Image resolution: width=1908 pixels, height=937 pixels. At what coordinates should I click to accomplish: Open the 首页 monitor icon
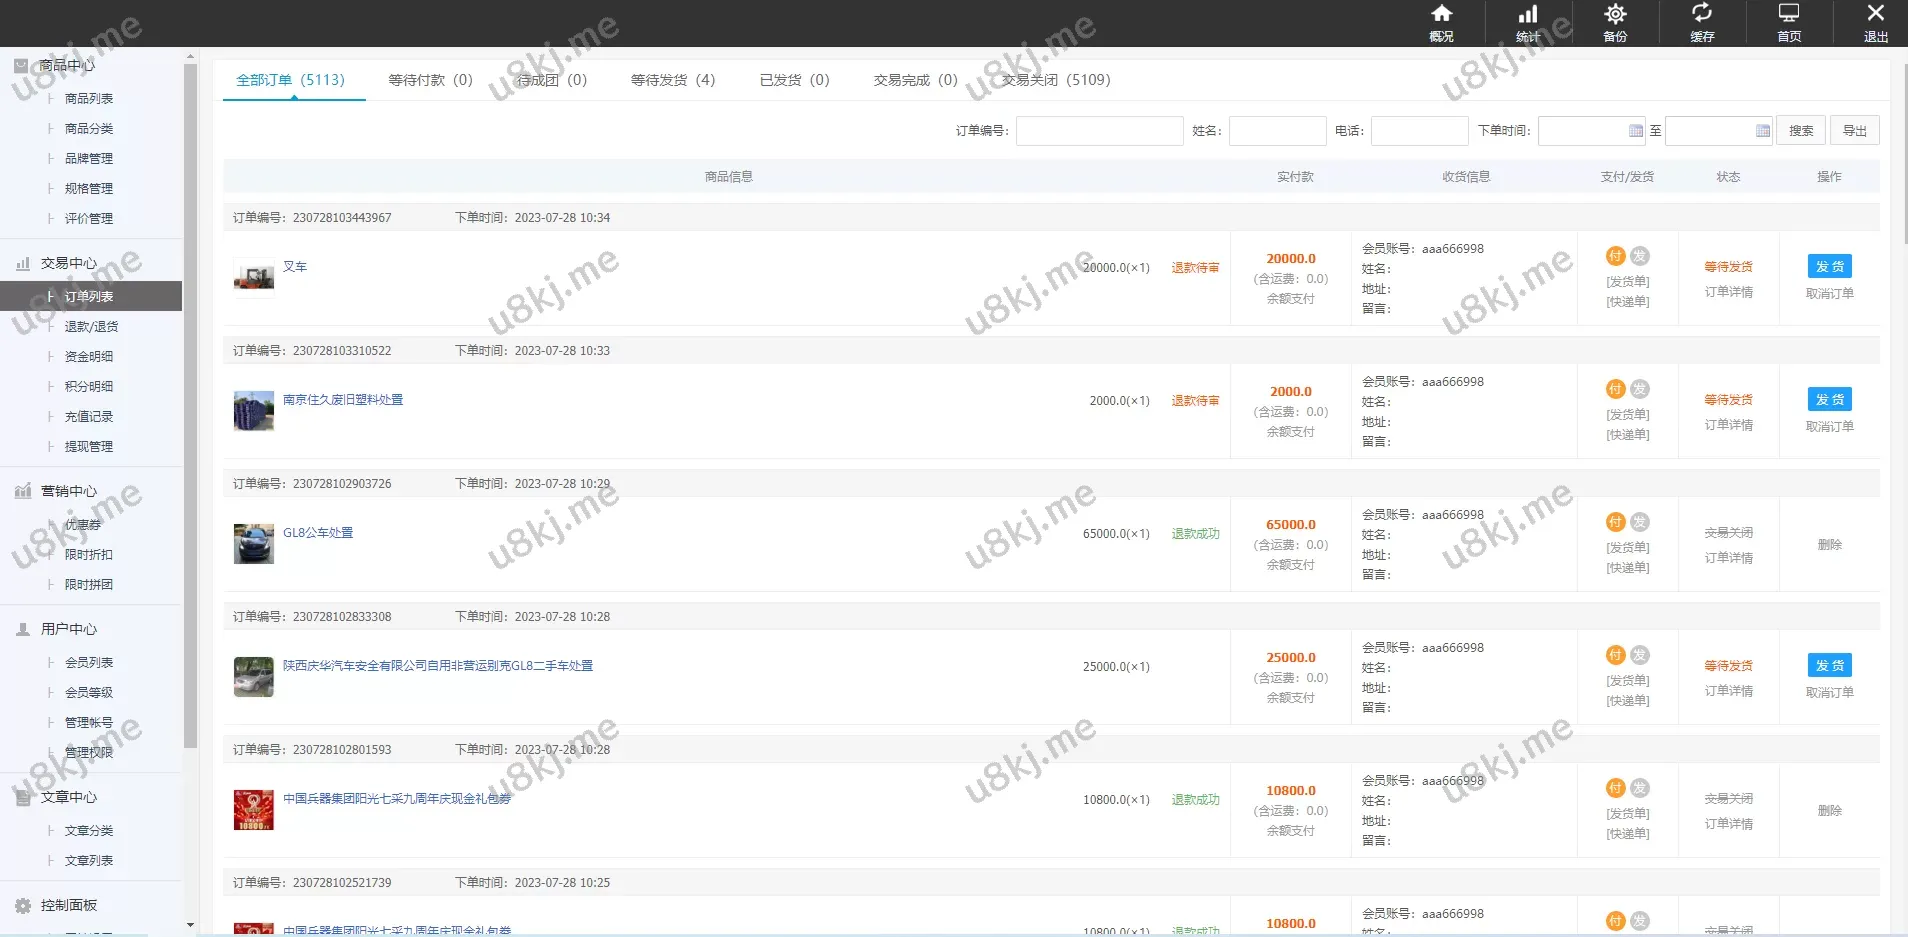pos(1789,15)
